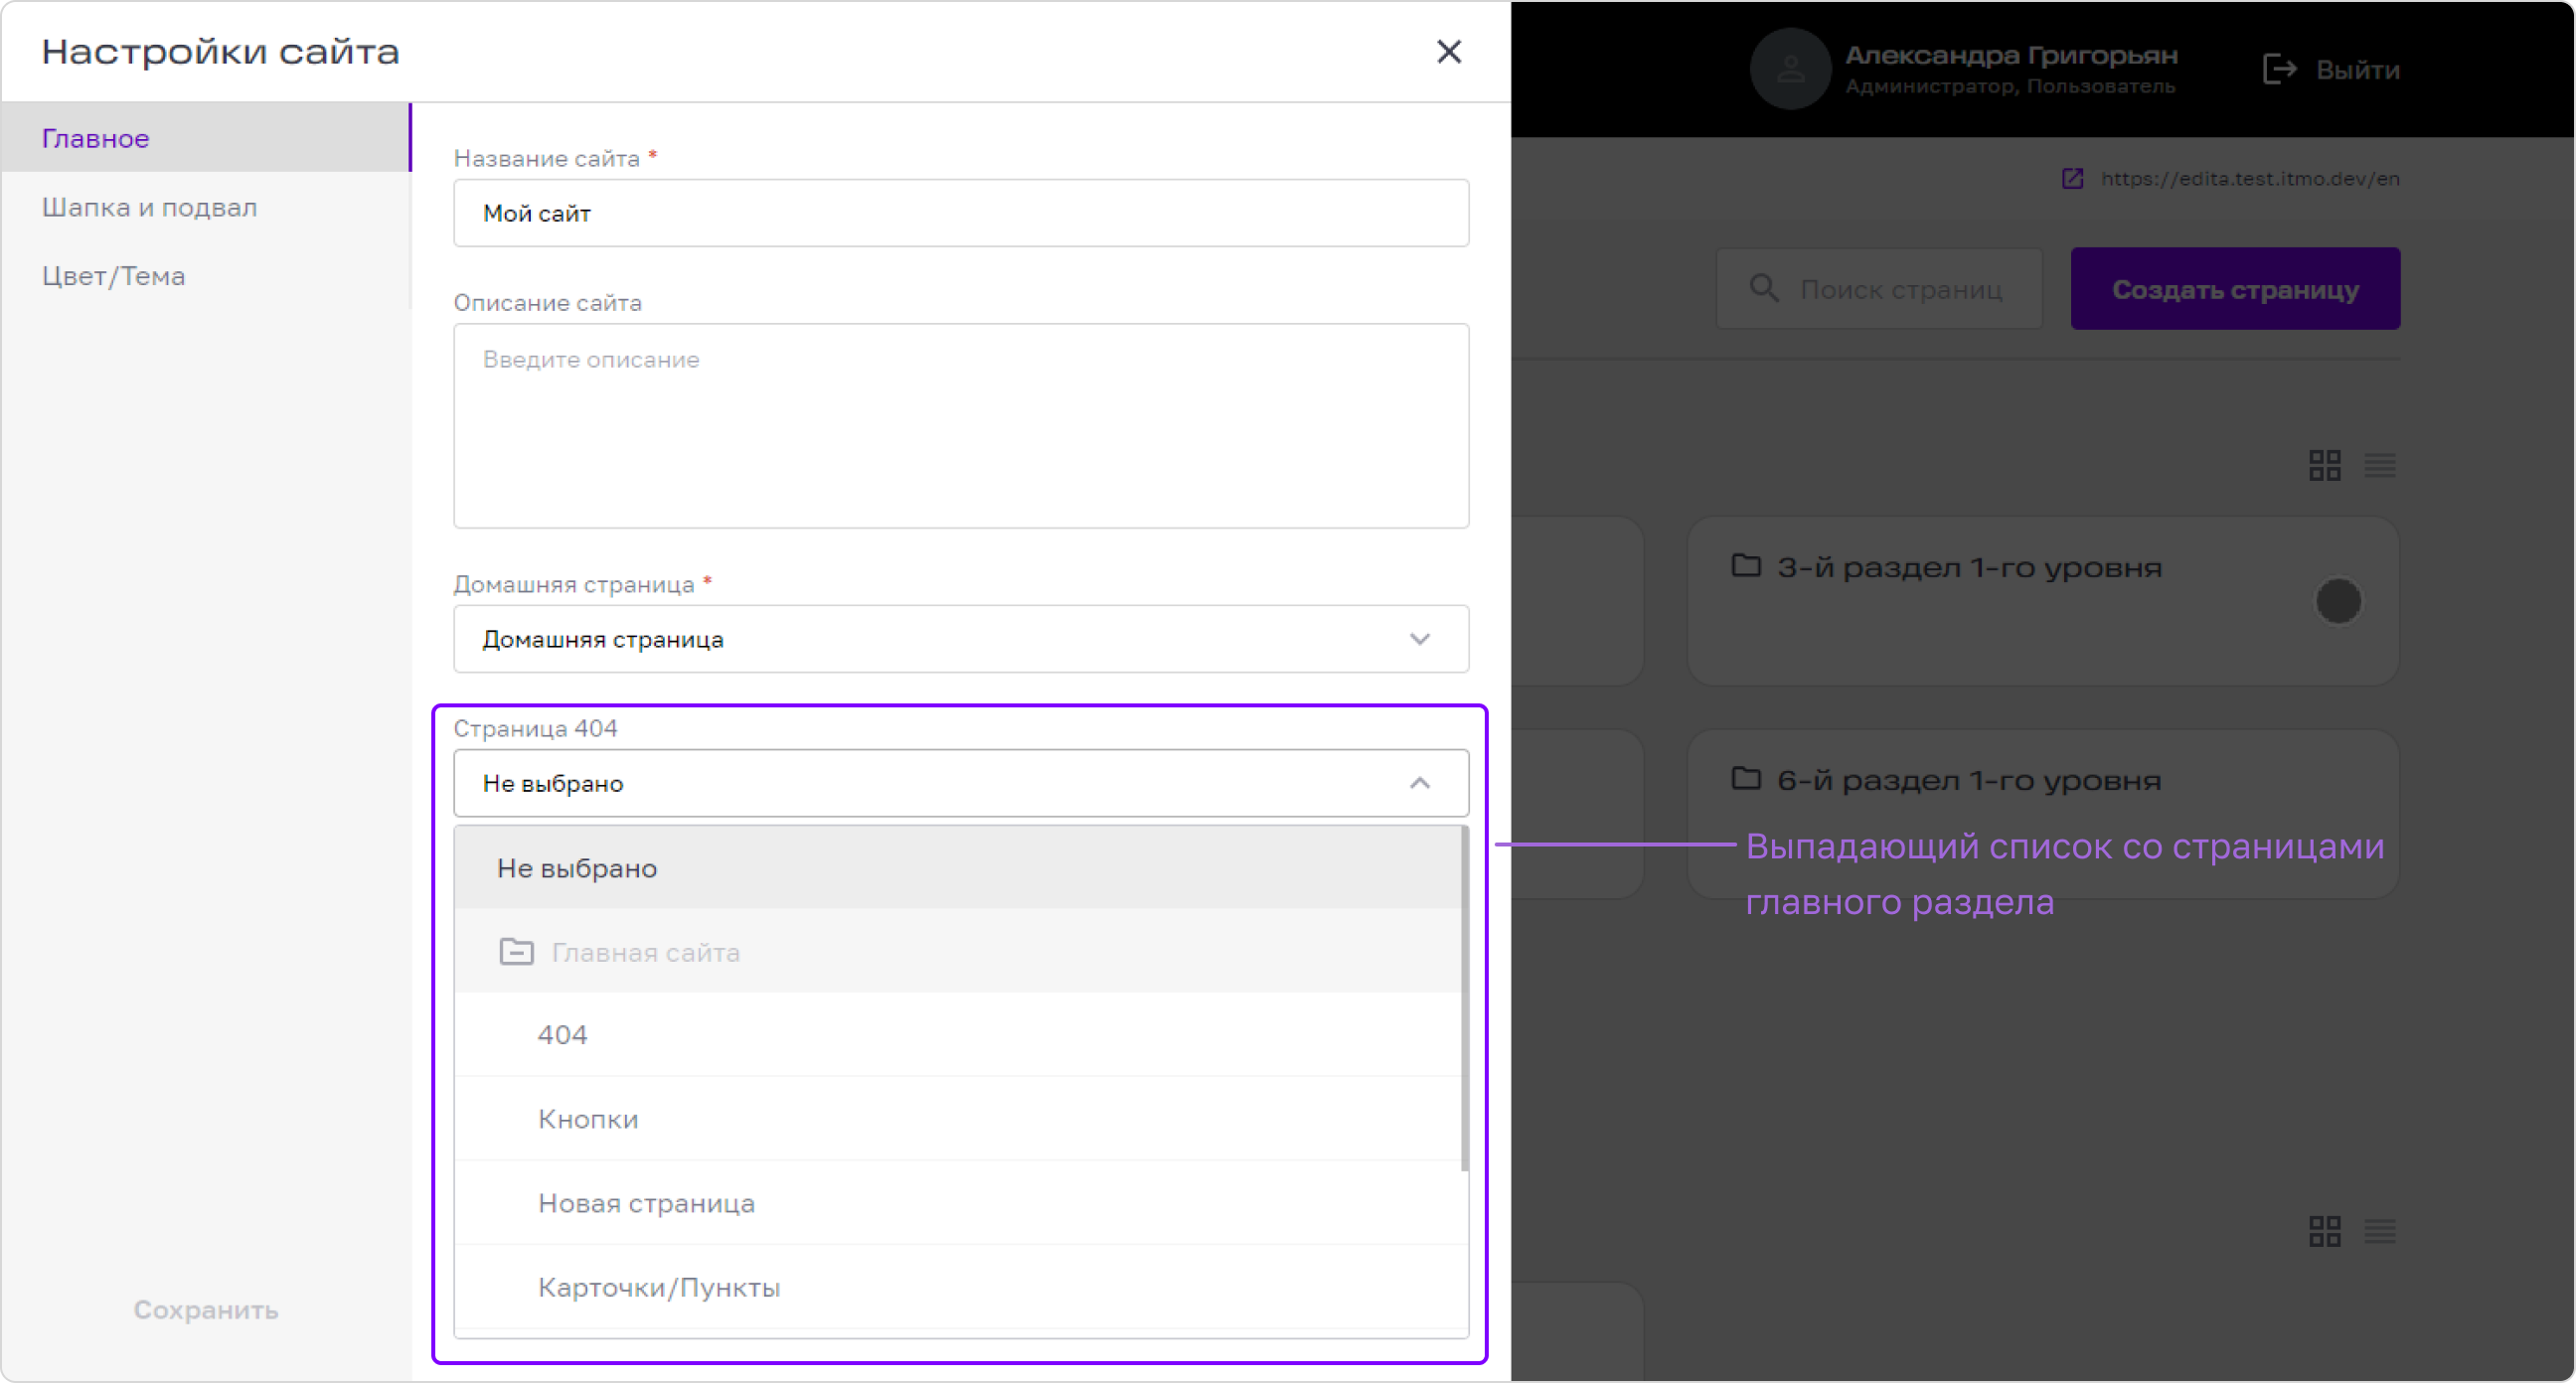Open the 6-й раздел 1-го уровня card
2576x1383 pixels.
[2043, 814]
